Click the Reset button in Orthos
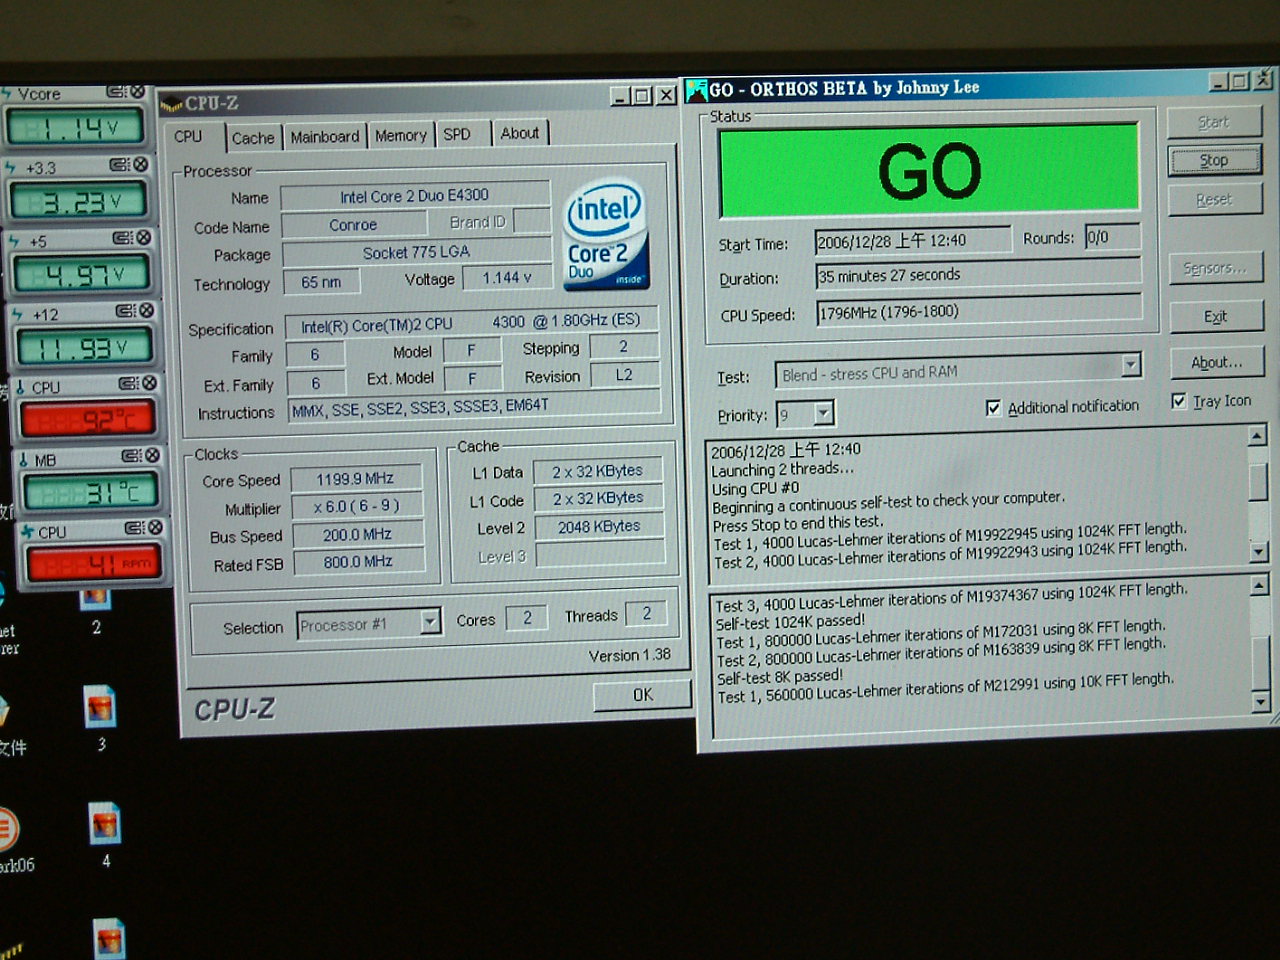The width and height of the screenshot is (1280, 960). pyautogui.click(x=1214, y=200)
